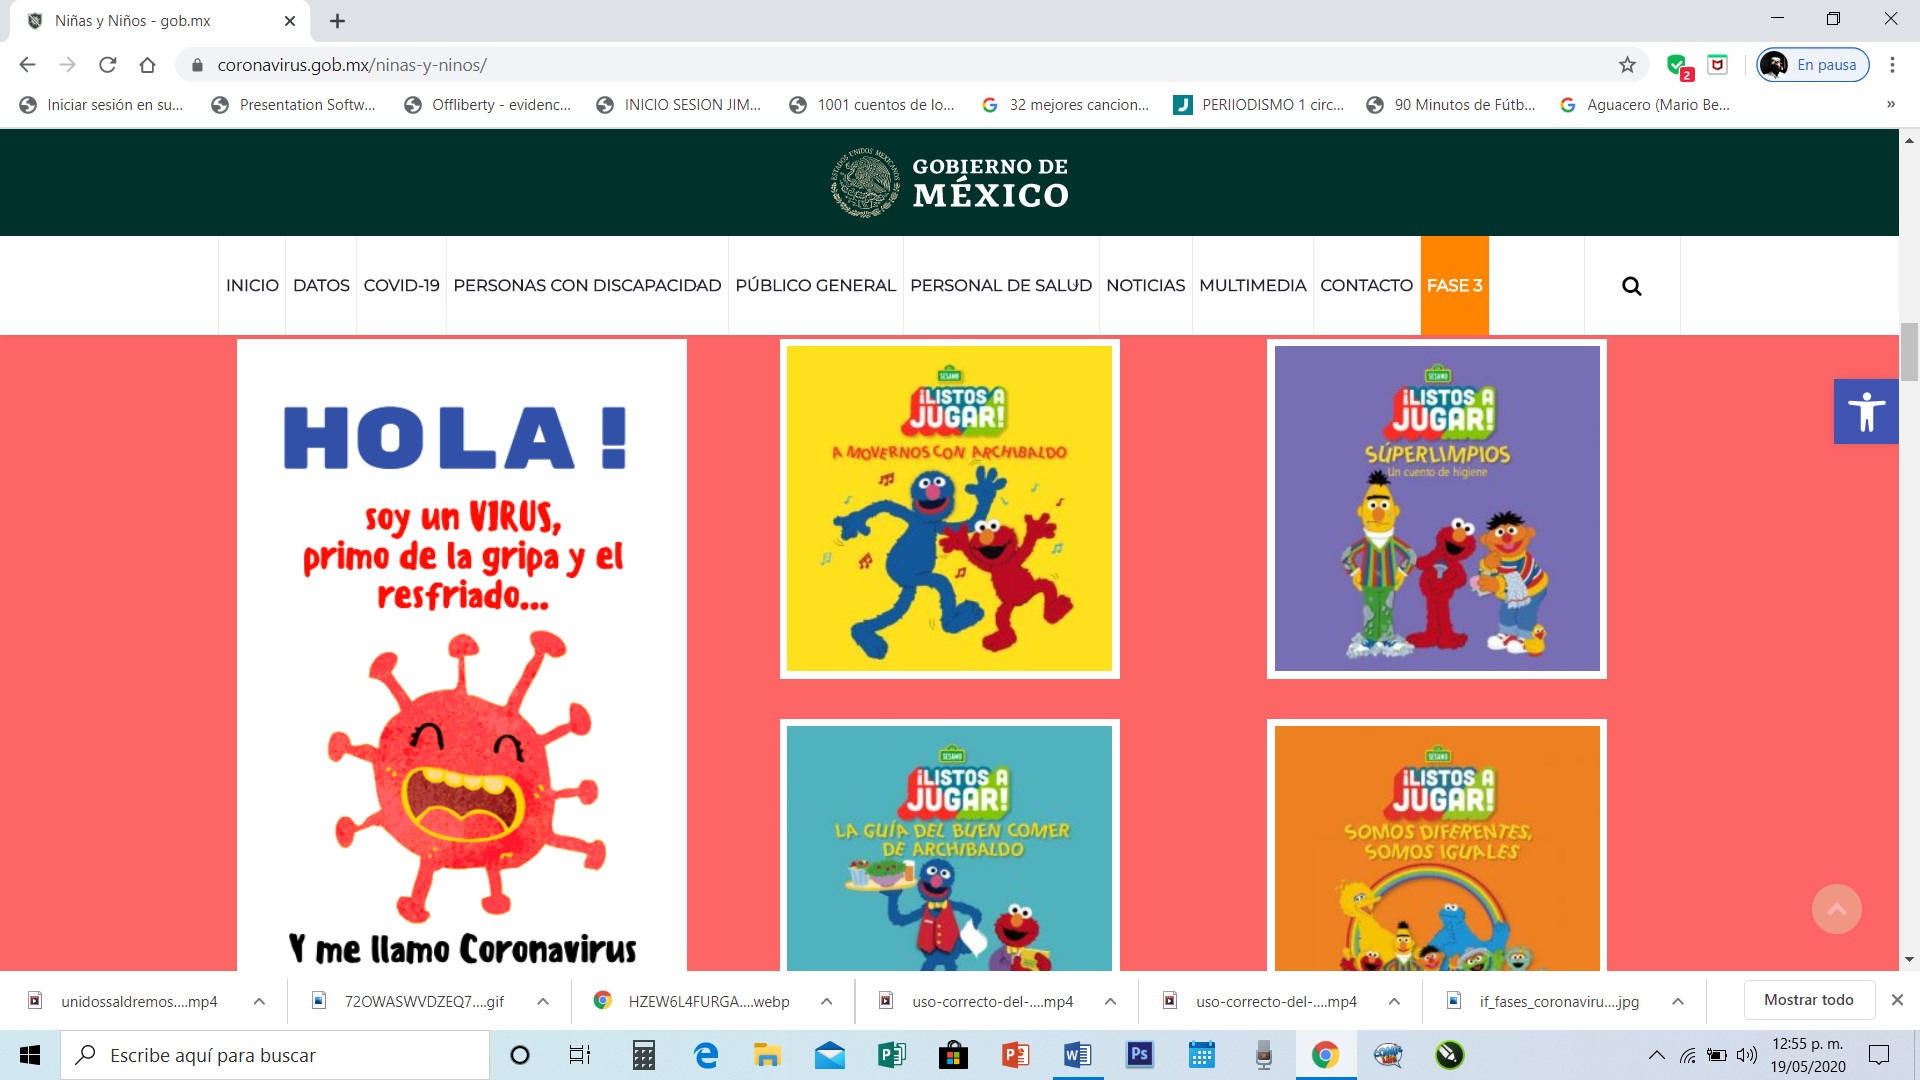The image size is (1920, 1080).
Task: Open Microsoft Edge from the taskbar
Action: (x=706, y=1055)
